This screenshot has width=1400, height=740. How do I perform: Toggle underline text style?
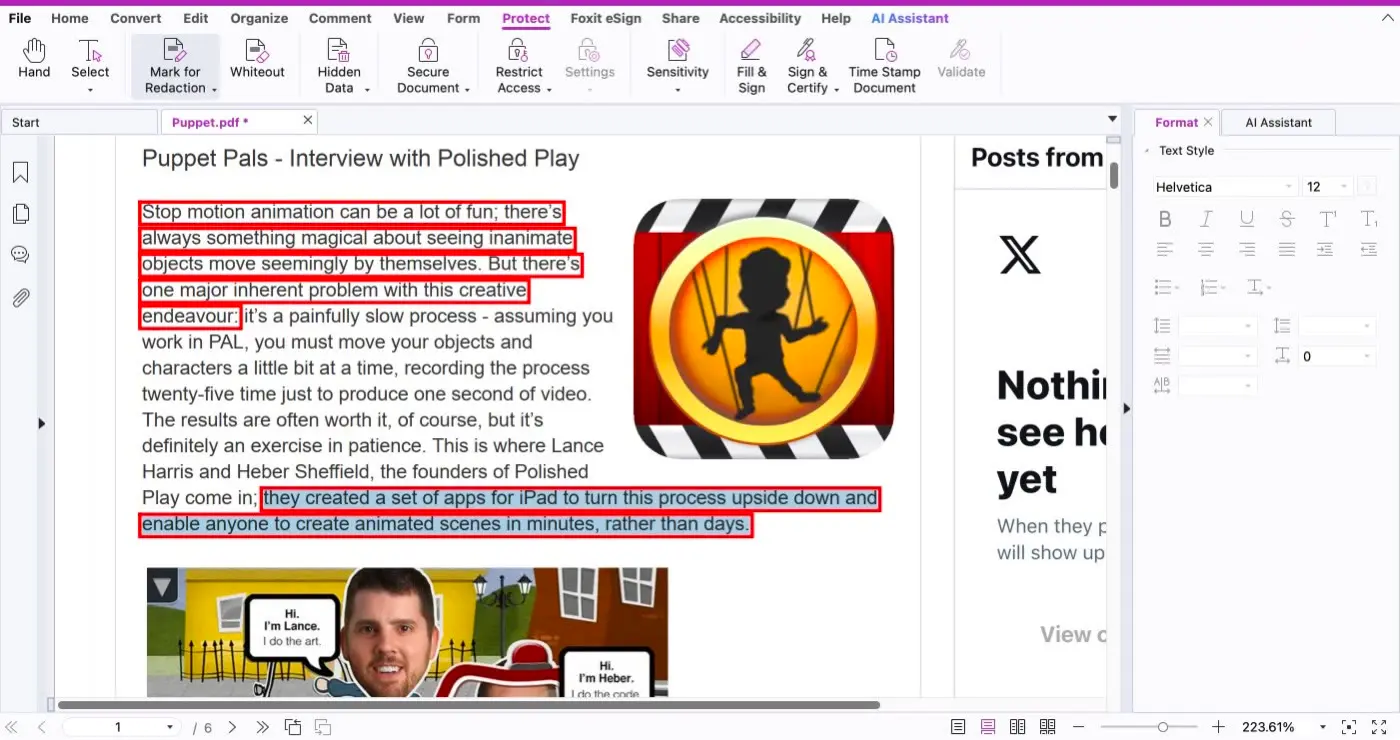coord(1246,219)
